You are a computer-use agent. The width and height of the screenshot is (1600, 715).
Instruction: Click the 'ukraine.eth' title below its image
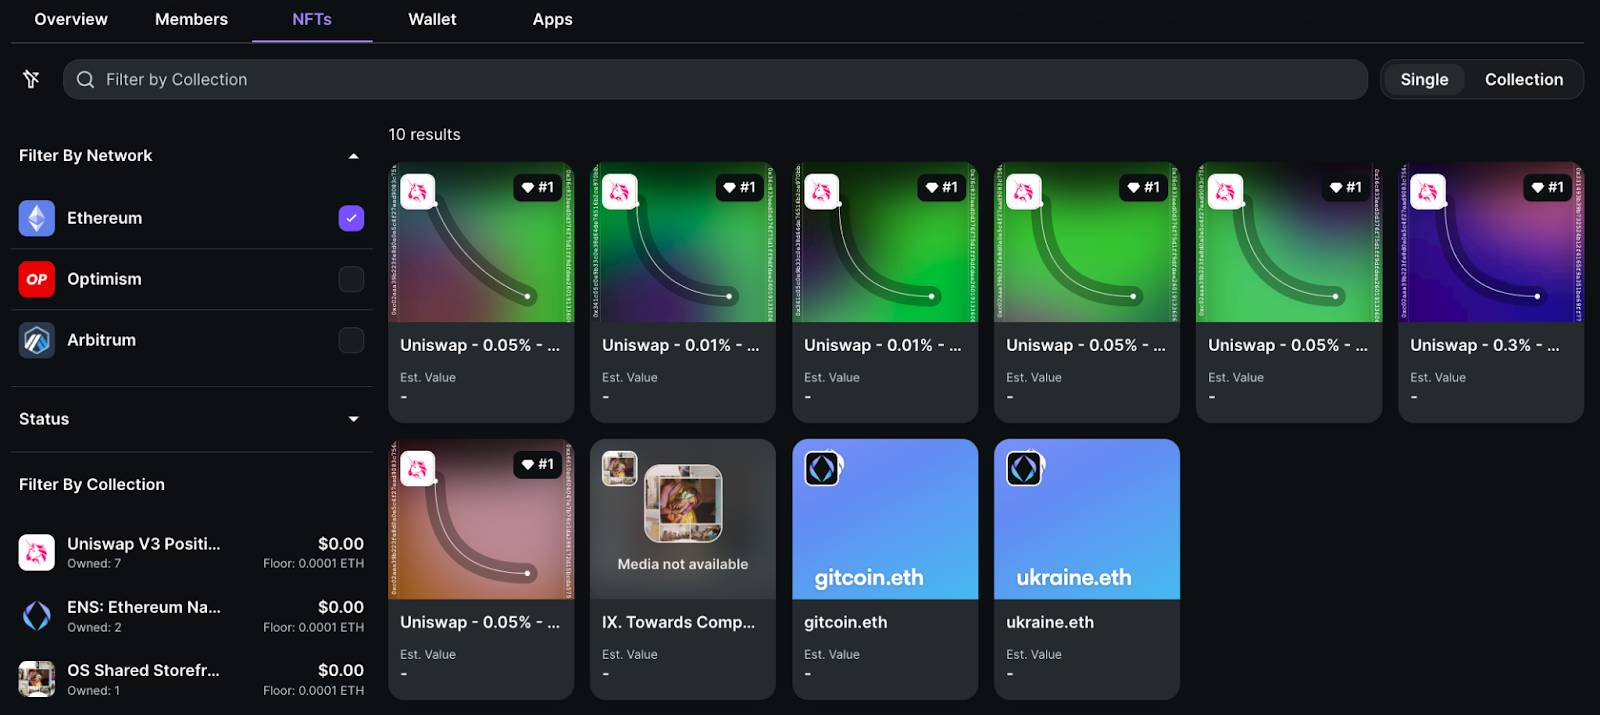[x=1050, y=622]
